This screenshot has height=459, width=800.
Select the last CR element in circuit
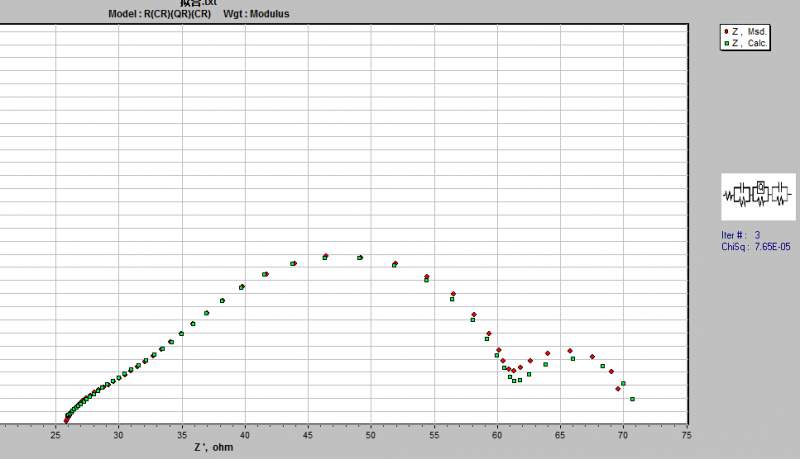click(x=780, y=194)
